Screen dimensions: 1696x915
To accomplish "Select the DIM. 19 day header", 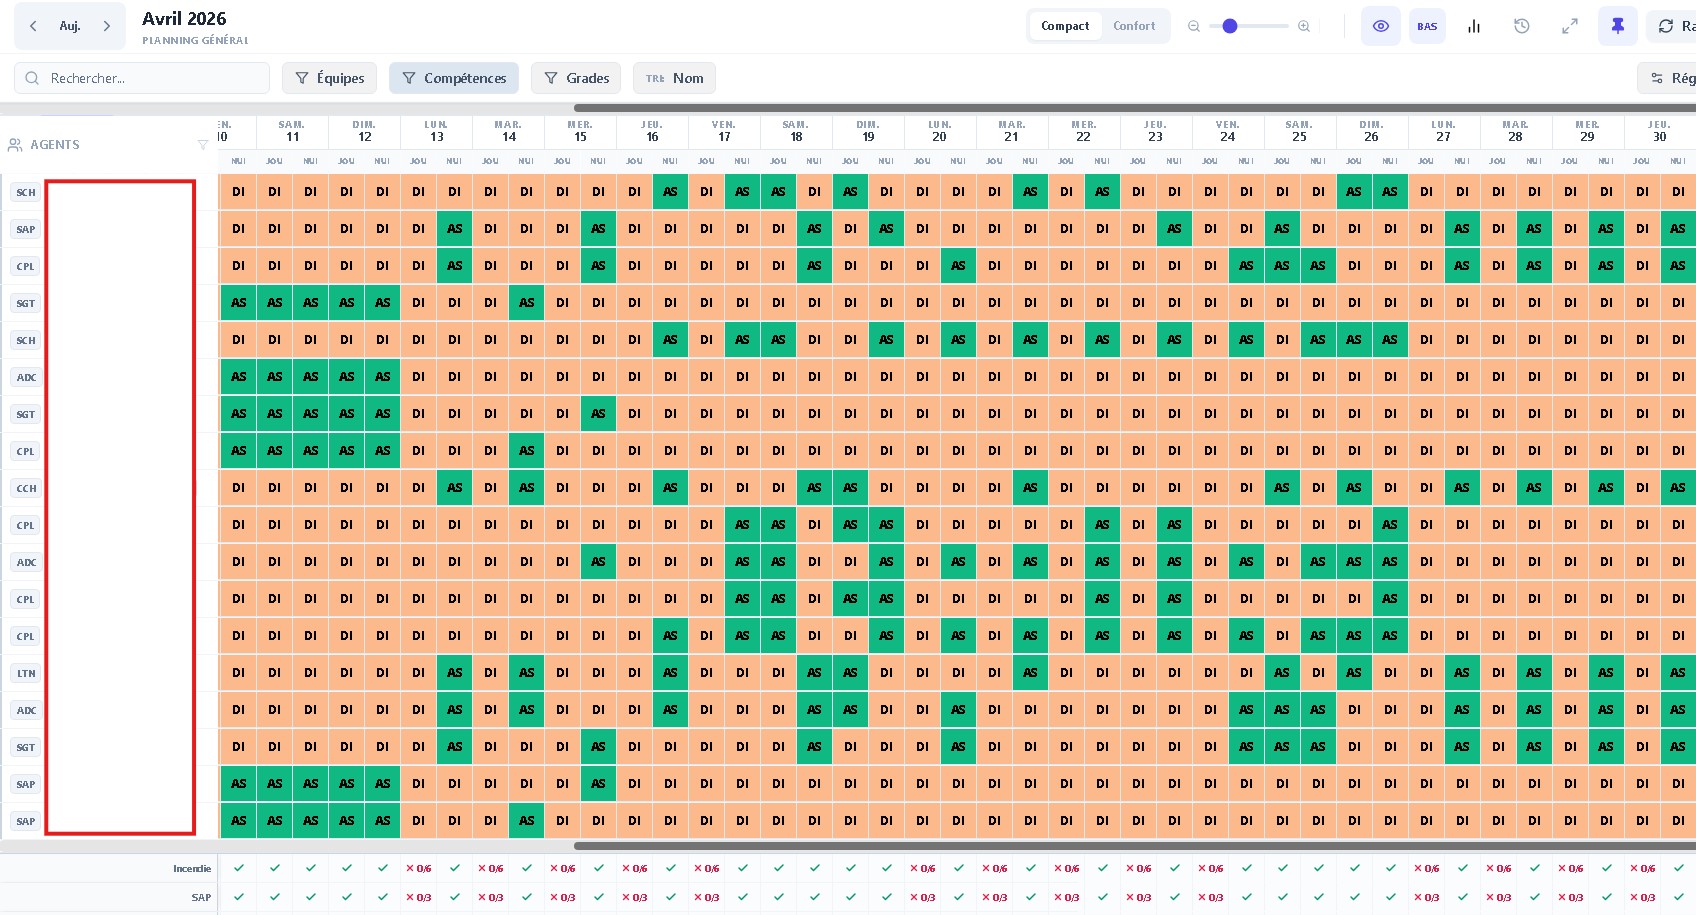I will tap(868, 131).
